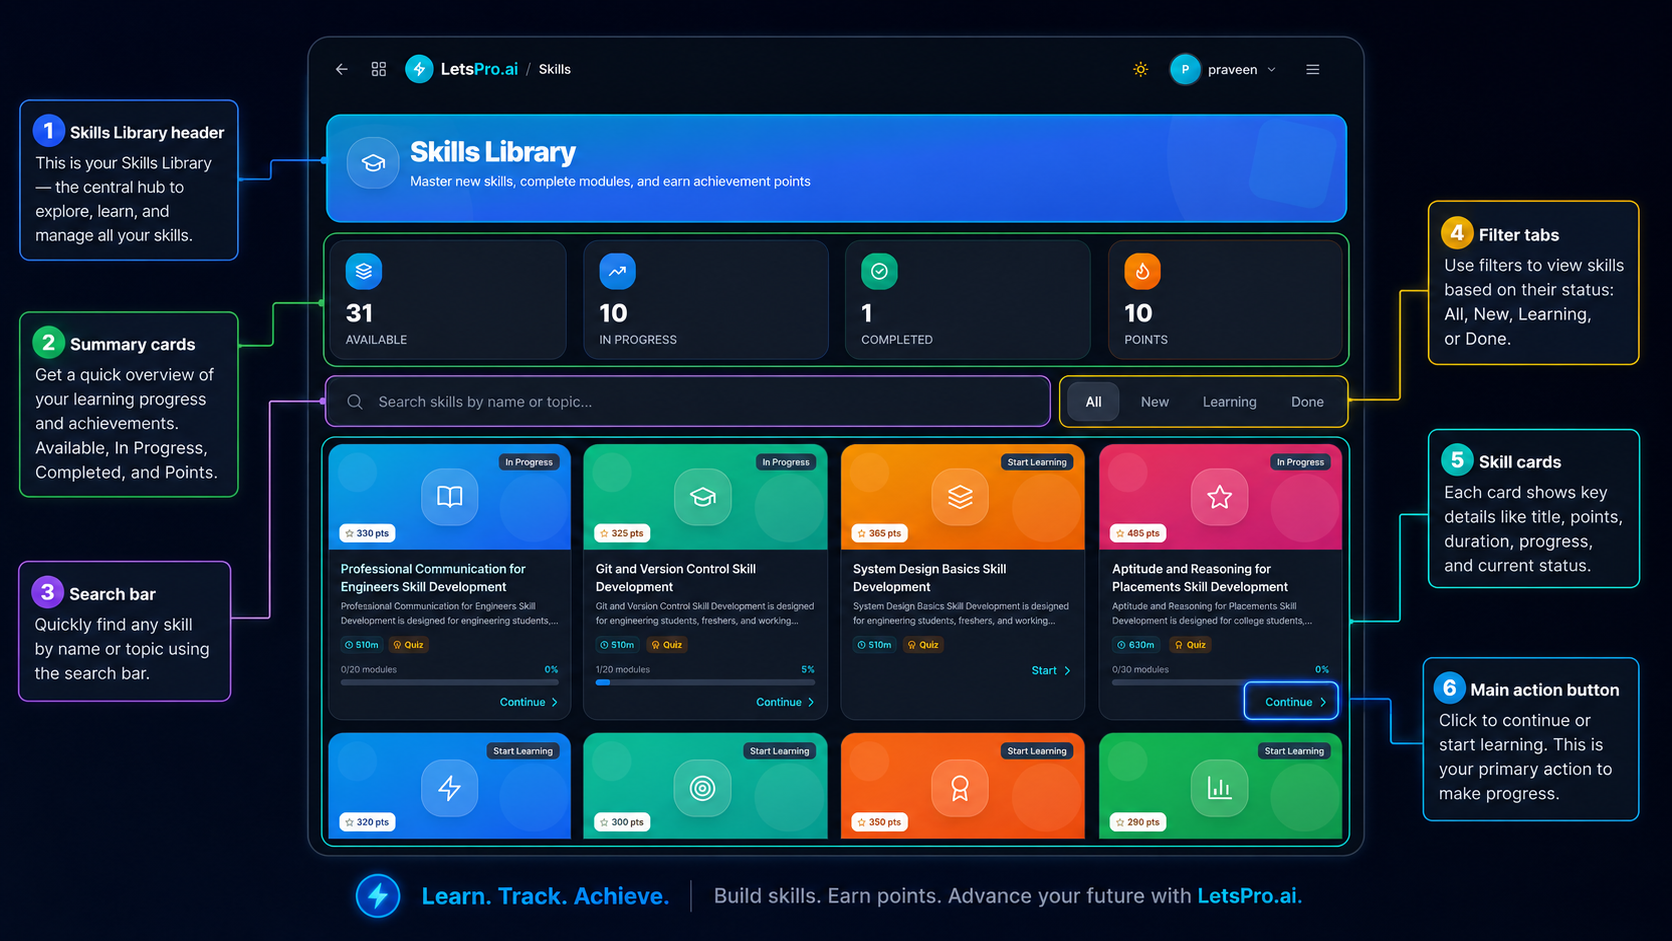This screenshot has width=1672, height=941.
Task: Click the bar chart icon on 290 pts card
Action: (x=1219, y=789)
